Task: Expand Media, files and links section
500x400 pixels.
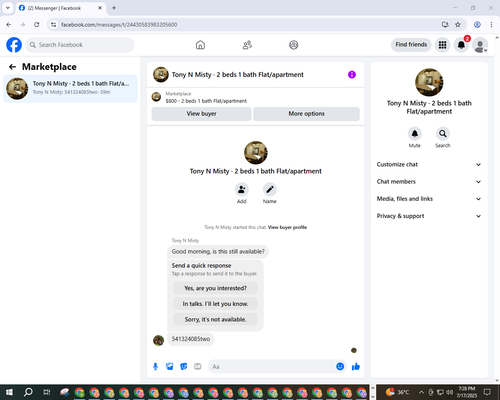Action: pyautogui.click(x=429, y=199)
